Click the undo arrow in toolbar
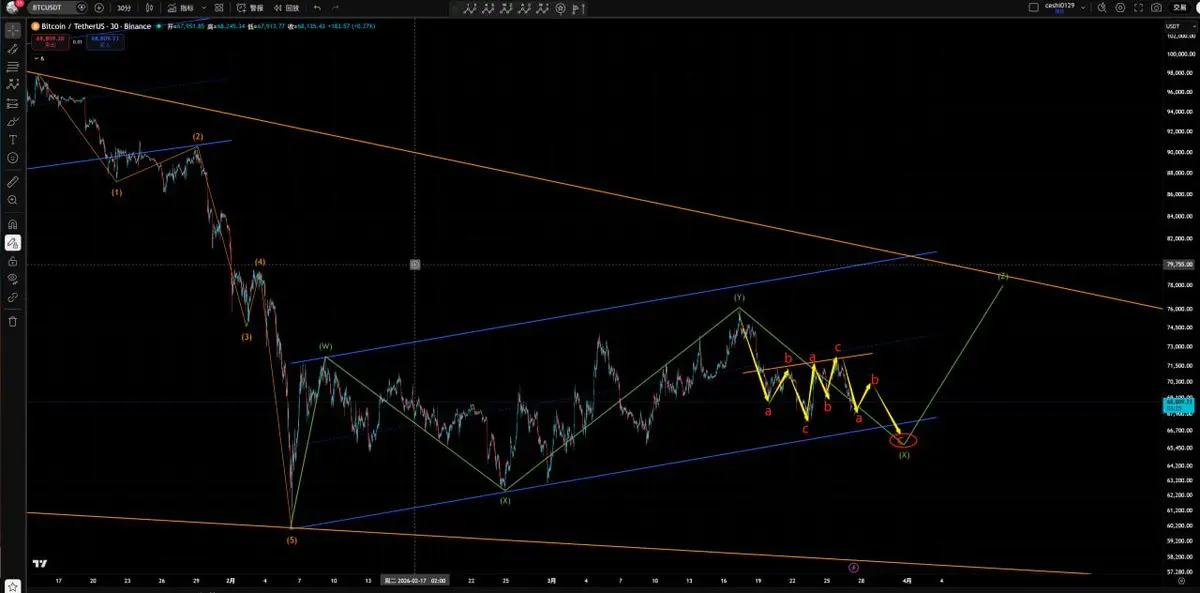The image size is (1200, 593). [317, 7]
